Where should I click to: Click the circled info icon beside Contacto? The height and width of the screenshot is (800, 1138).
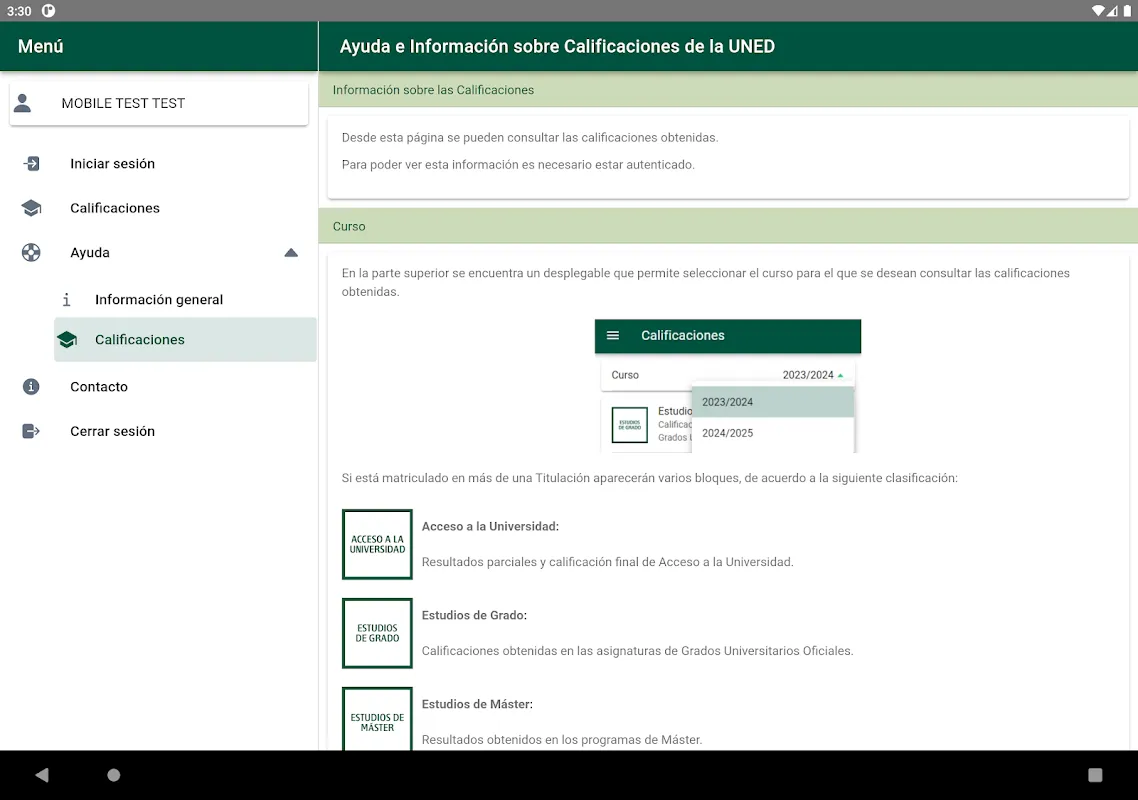tap(31, 387)
